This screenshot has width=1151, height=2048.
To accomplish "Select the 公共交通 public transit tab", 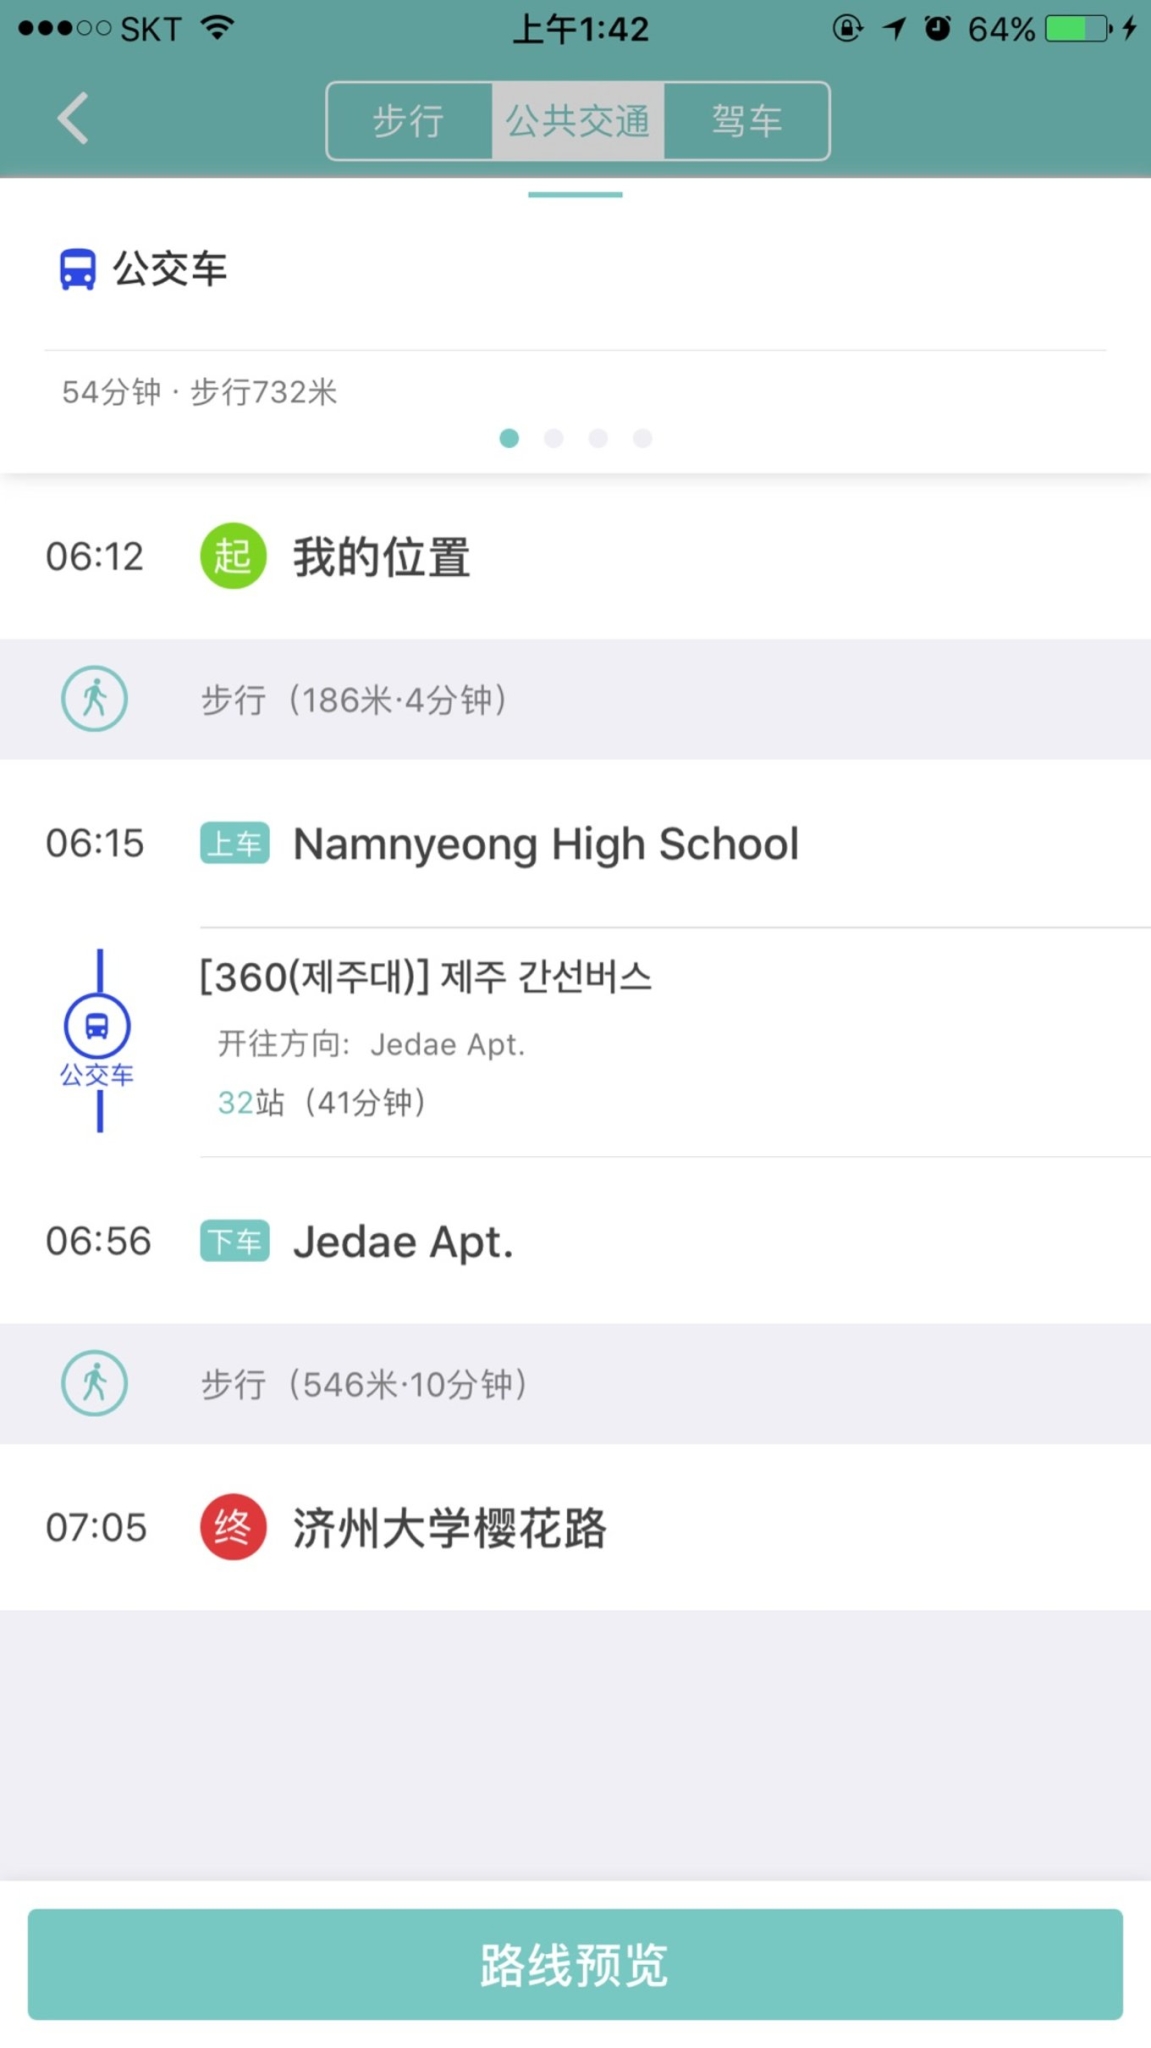I will pos(577,121).
